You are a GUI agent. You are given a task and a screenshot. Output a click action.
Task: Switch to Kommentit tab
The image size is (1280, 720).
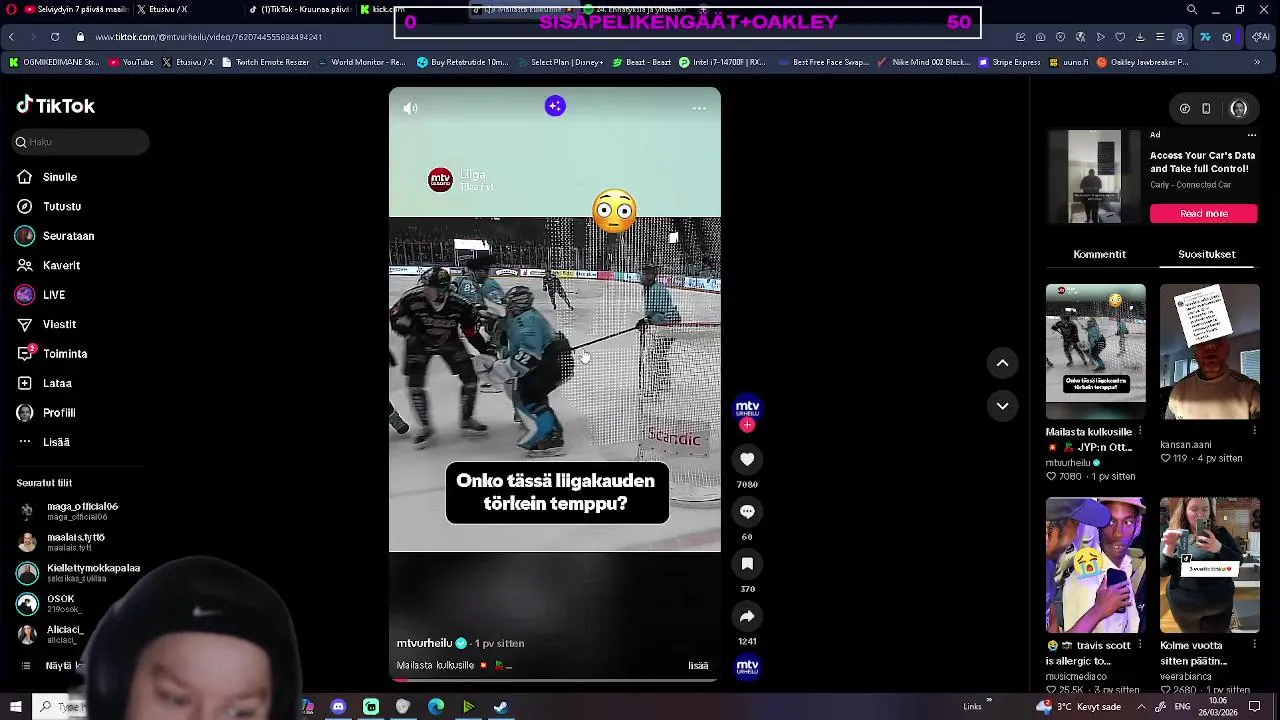(x=1099, y=254)
